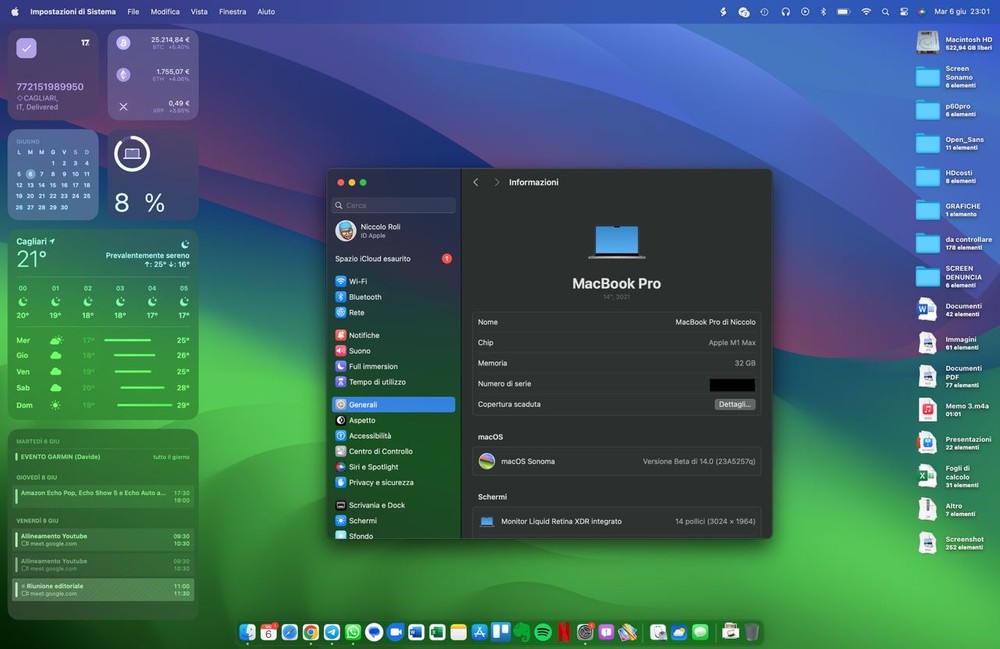Click the battery icon in menu bar
1000x649 pixels.
pos(844,11)
